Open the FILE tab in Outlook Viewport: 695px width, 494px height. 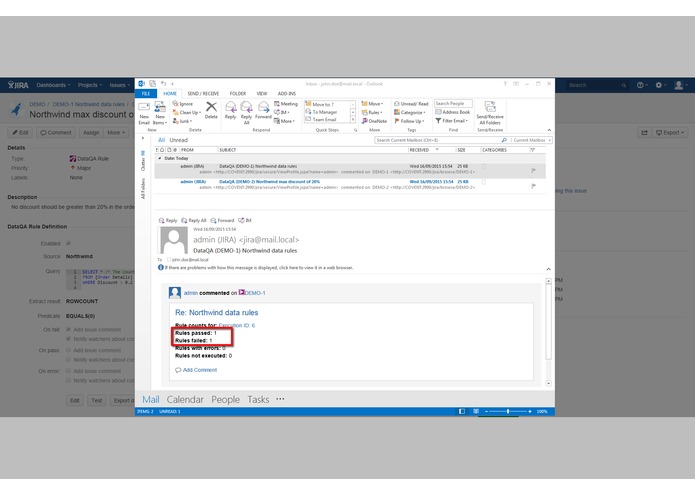pyautogui.click(x=146, y=93)
